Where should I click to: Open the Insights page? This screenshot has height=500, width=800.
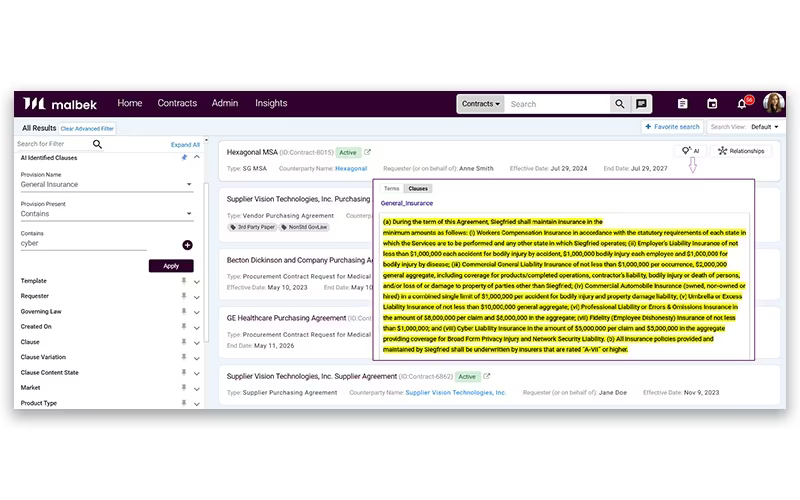pyautogui.click(x=271, y=103)
